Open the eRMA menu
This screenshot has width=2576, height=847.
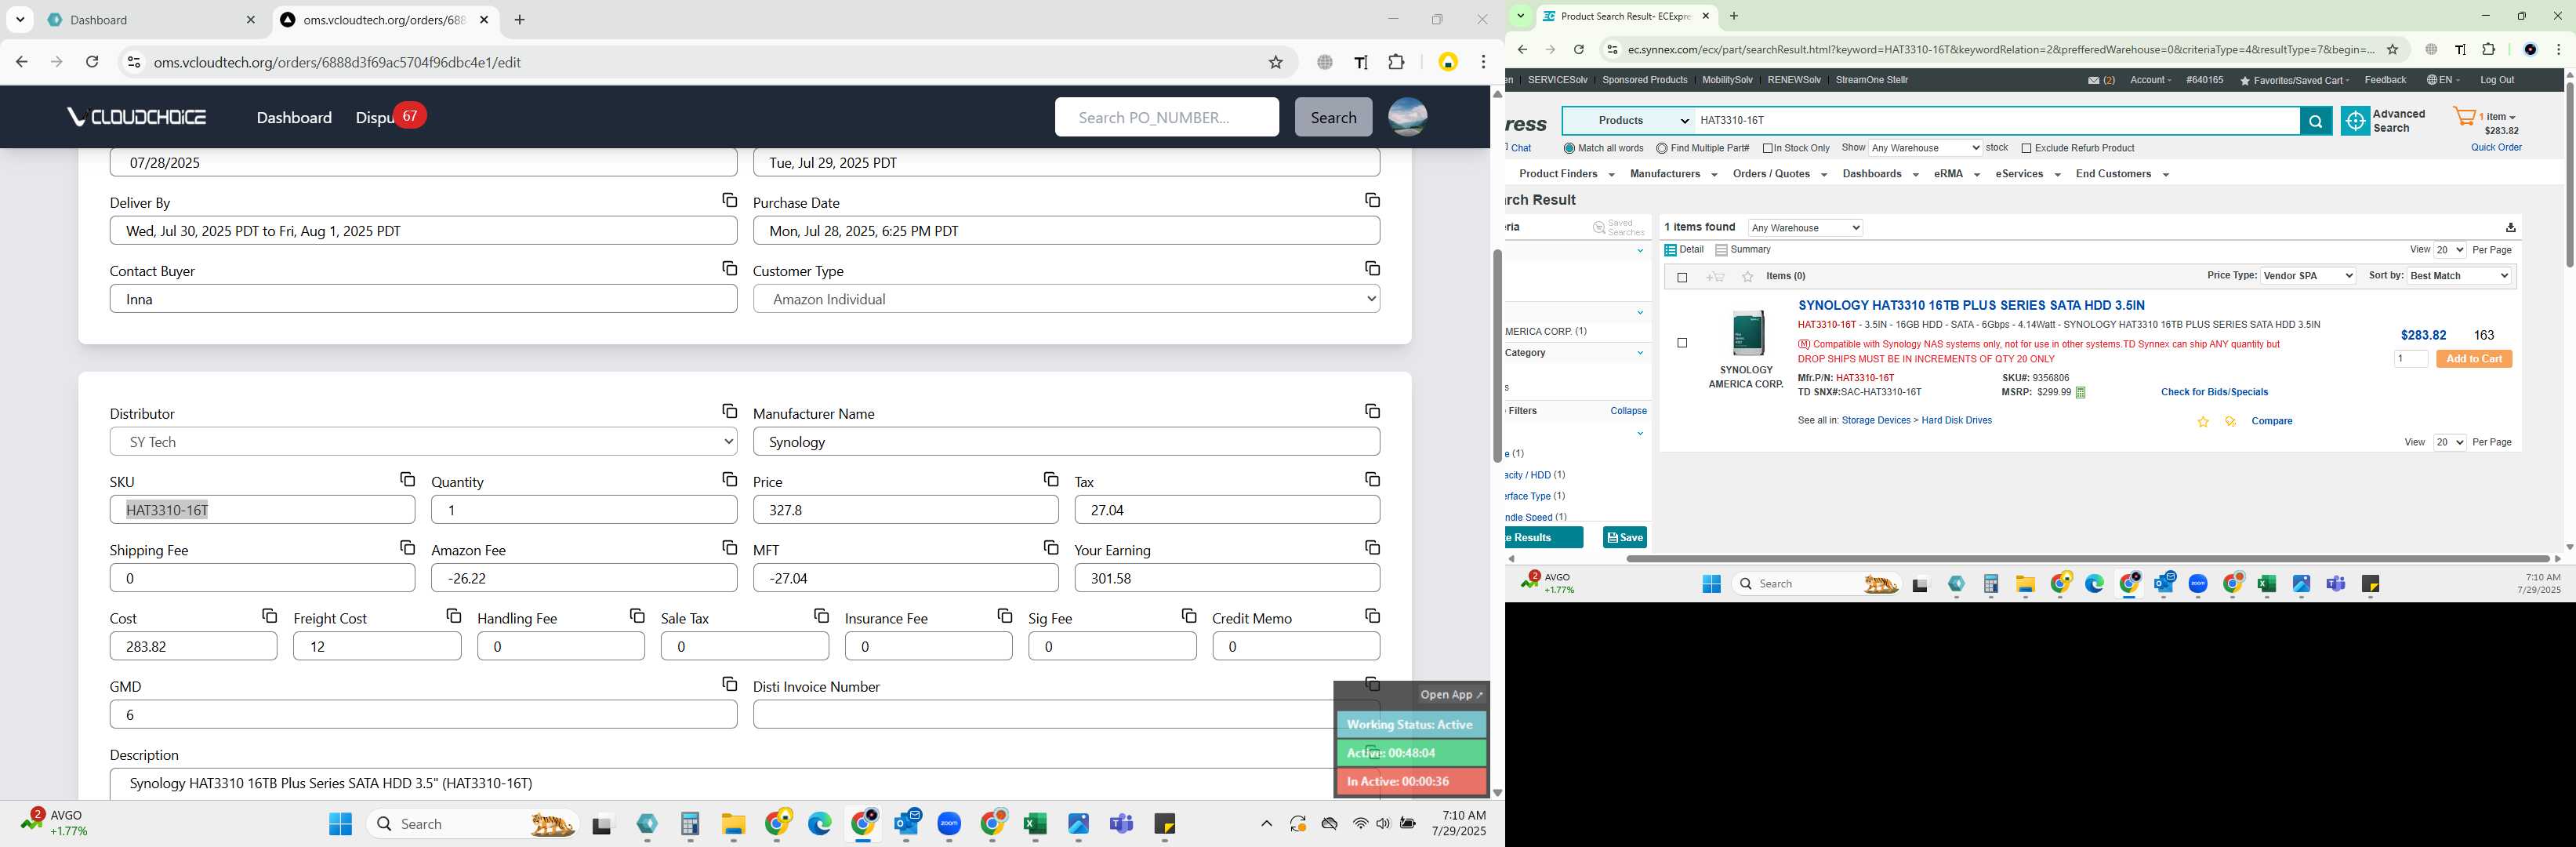pos(1956,174)
